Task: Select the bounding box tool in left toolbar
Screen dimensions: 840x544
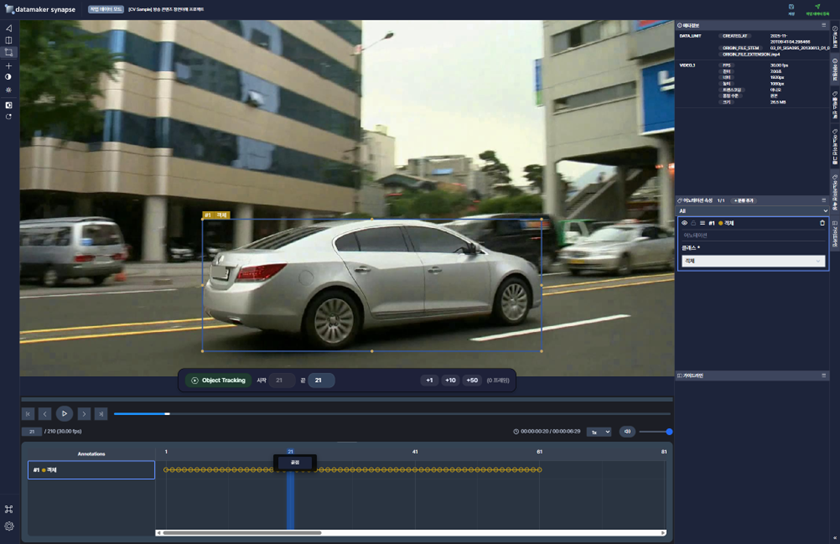Action: tap(9, 52)
